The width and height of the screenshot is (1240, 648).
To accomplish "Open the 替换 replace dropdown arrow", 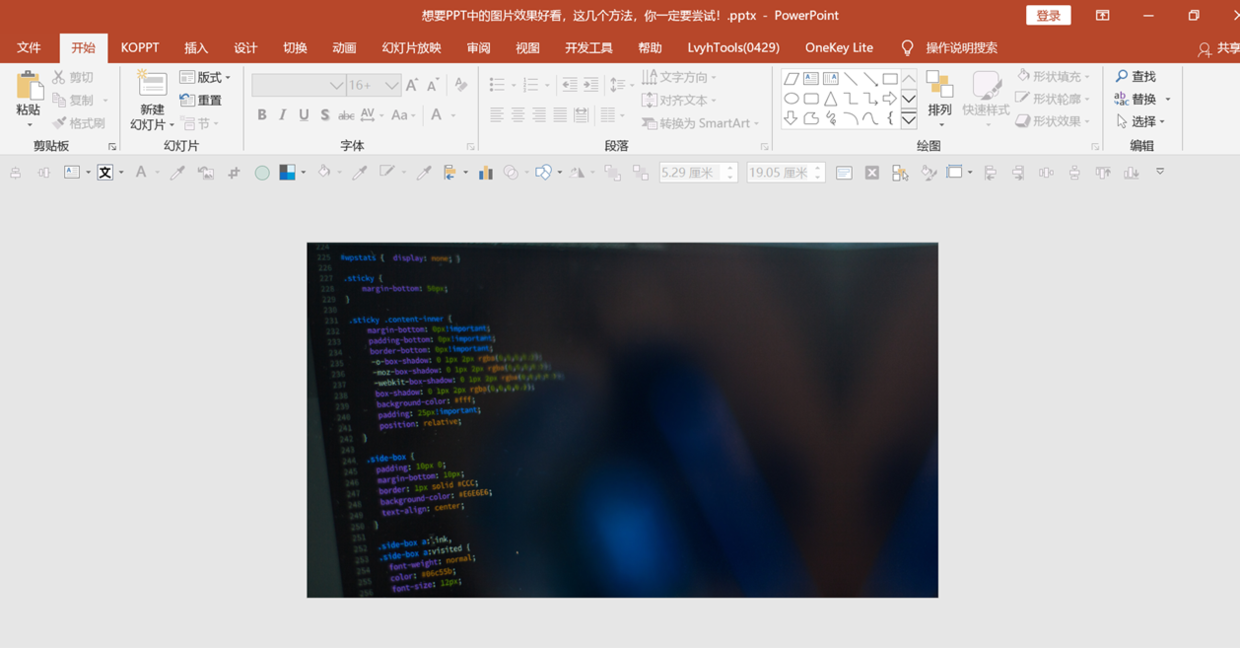I will pyautogui.click(x=1168, y=99).
